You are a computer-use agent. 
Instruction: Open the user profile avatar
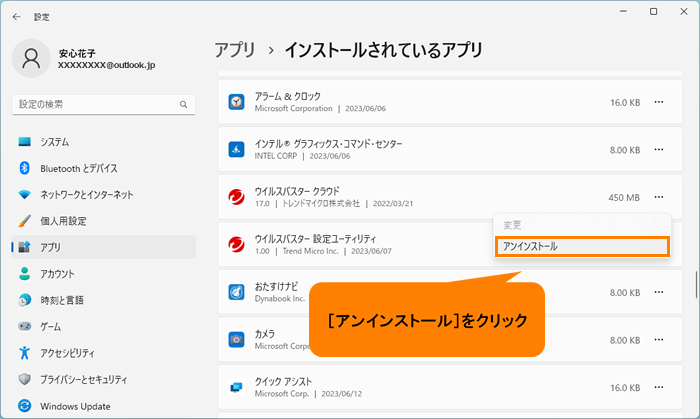coord(31,58)
